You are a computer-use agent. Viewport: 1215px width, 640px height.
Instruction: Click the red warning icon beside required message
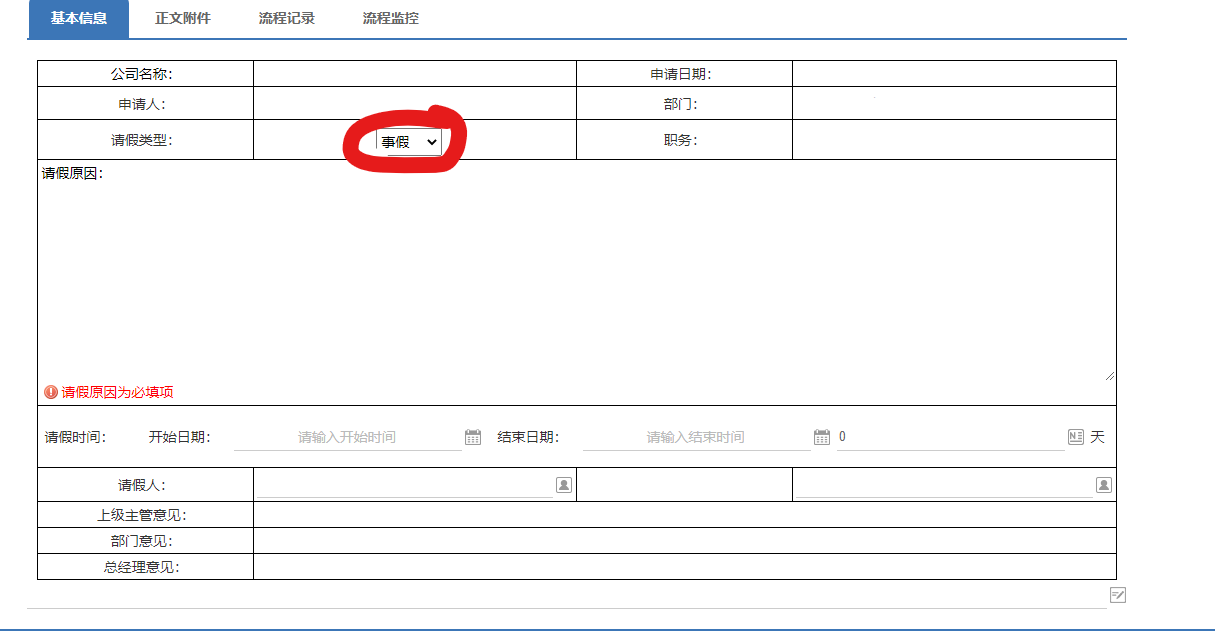tap(51, 392)
